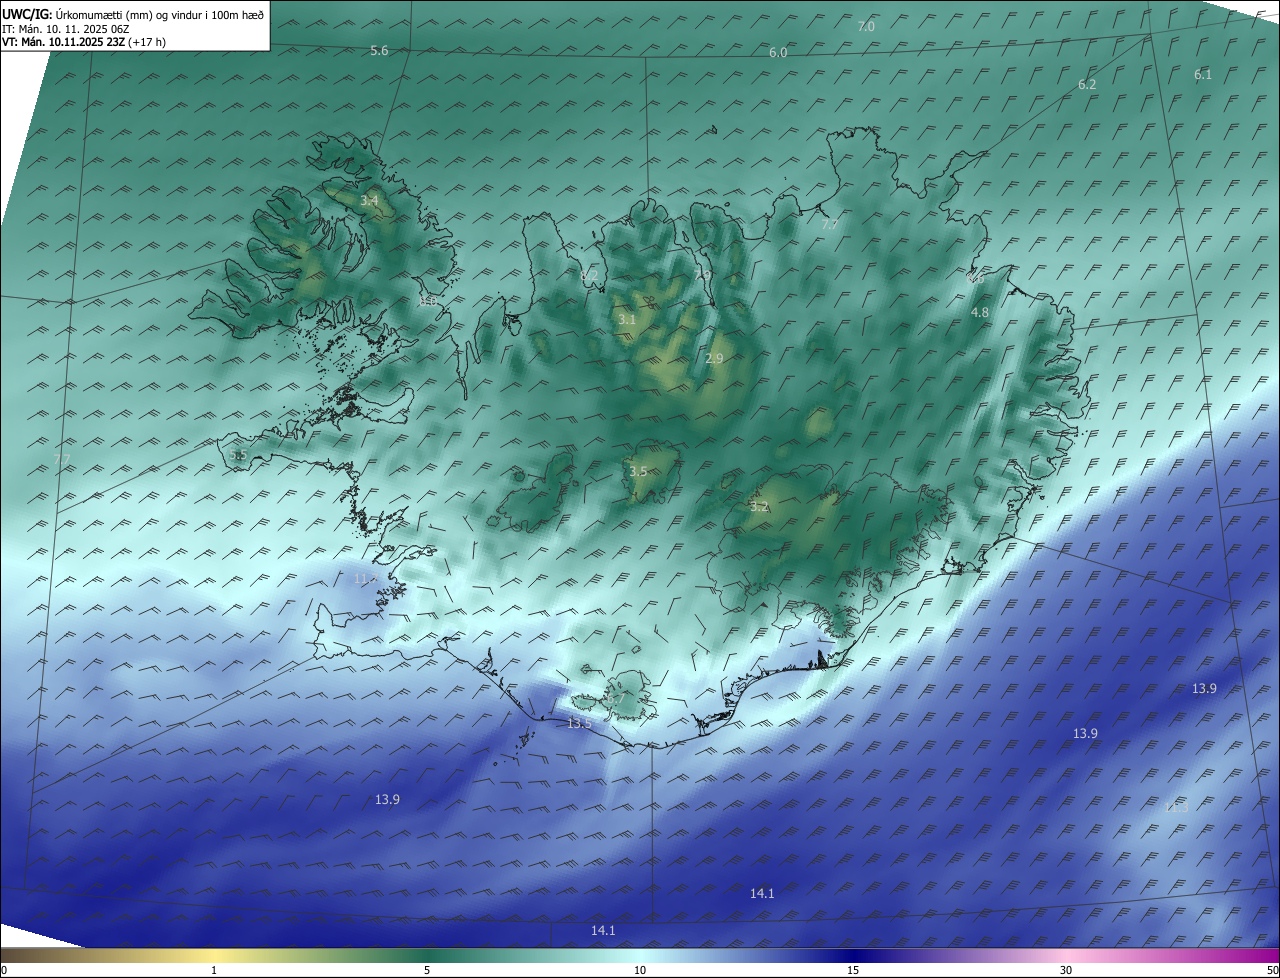Click the 14.1 label nearest the color scale
Screen dimensions: 1280x978
tap(603, 931)
